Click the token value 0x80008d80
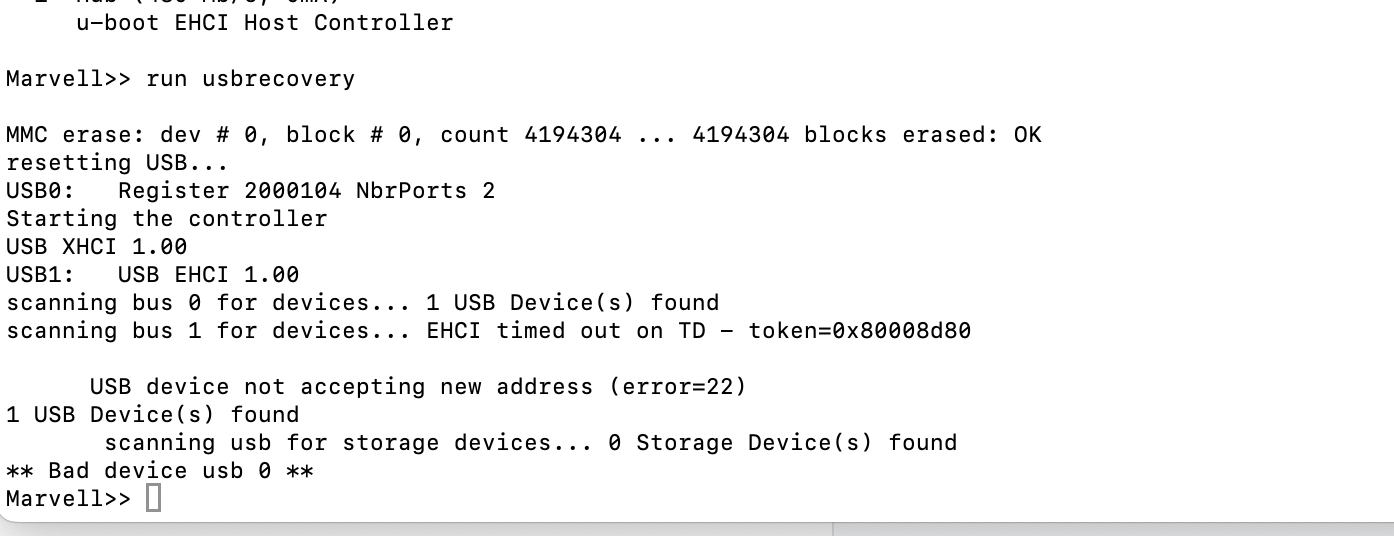 pos(859,330)
